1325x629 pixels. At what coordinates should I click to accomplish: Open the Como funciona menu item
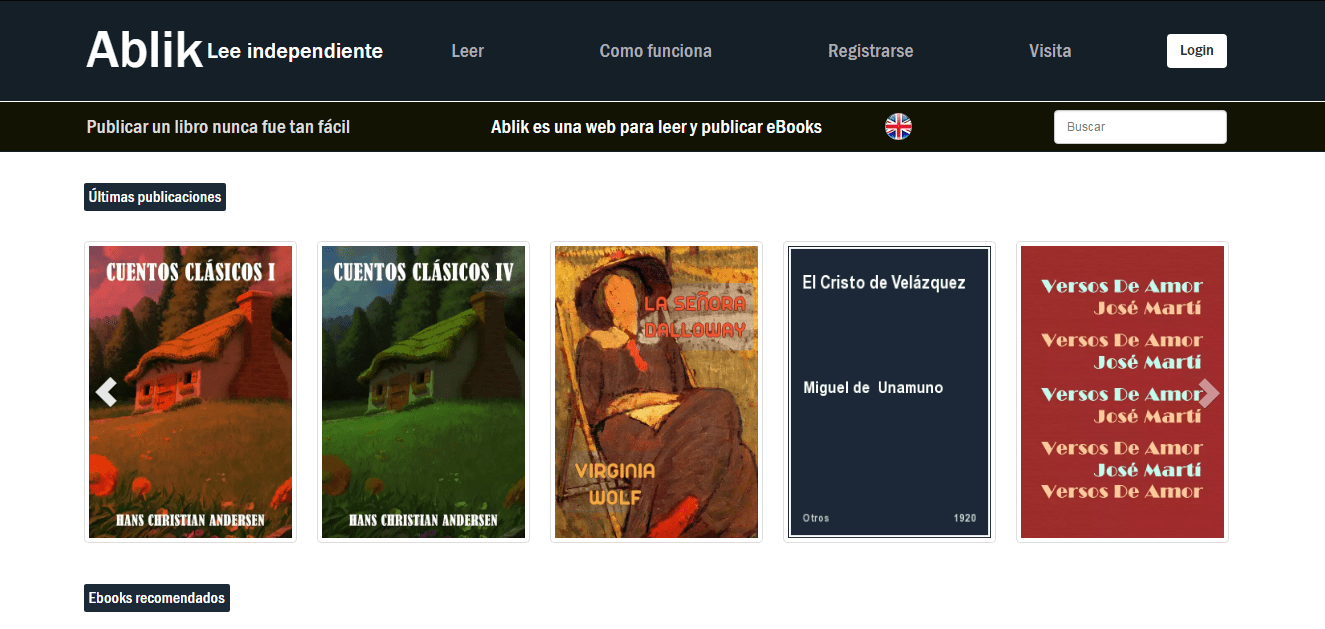[x=656, y=51]
